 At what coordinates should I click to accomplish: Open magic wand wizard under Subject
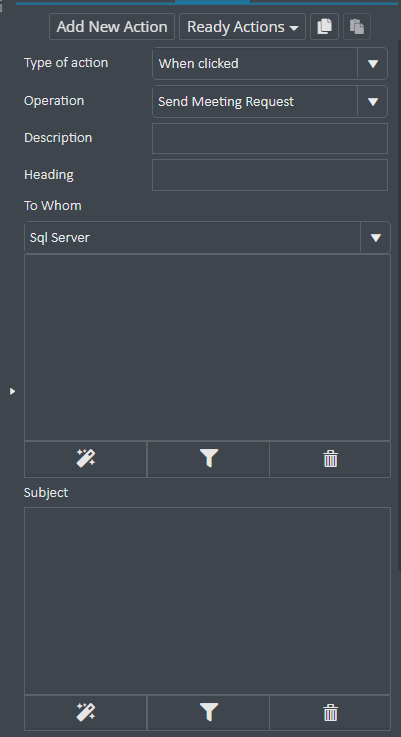(86, 713)
